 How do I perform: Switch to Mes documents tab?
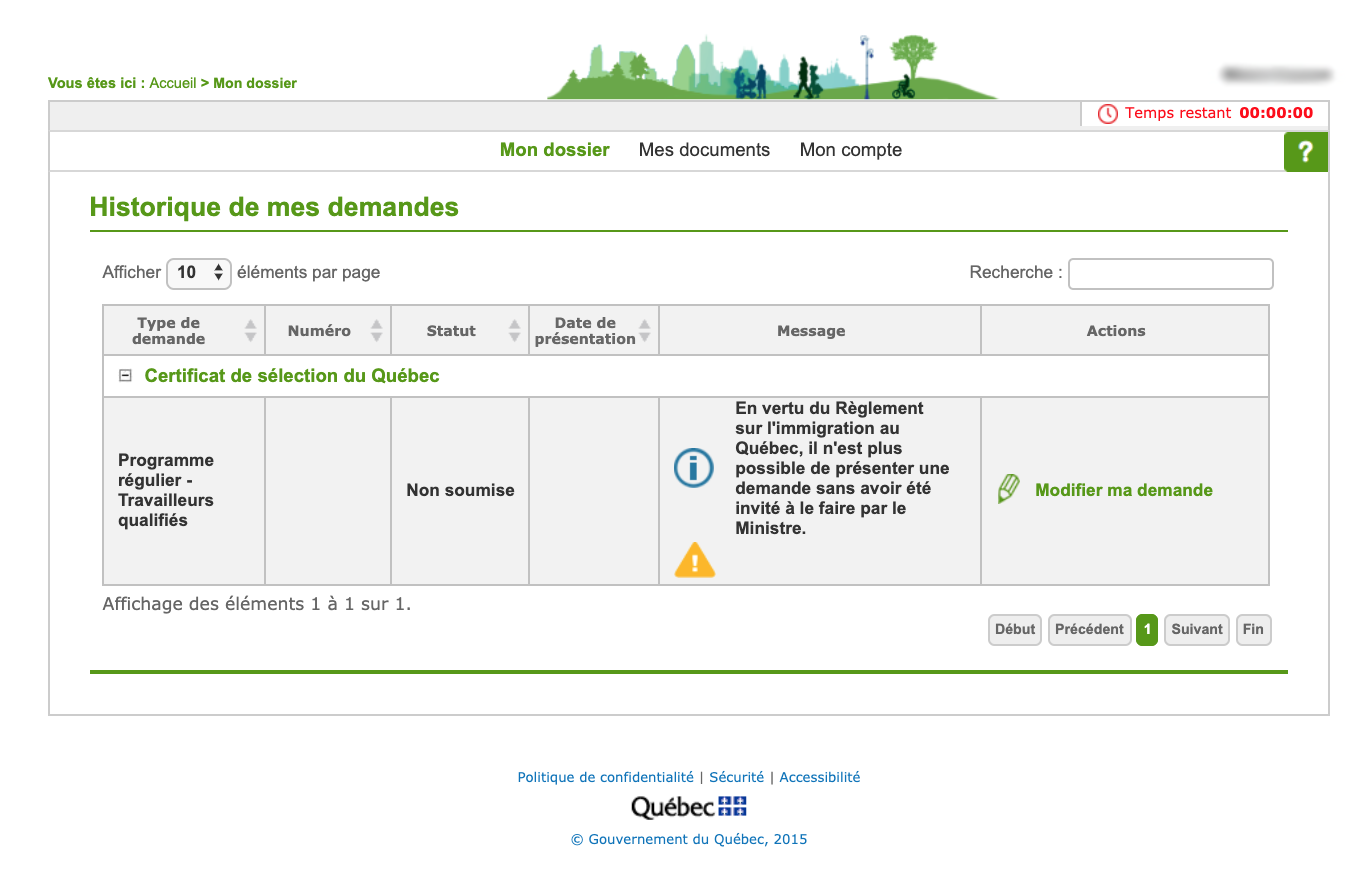704,150
